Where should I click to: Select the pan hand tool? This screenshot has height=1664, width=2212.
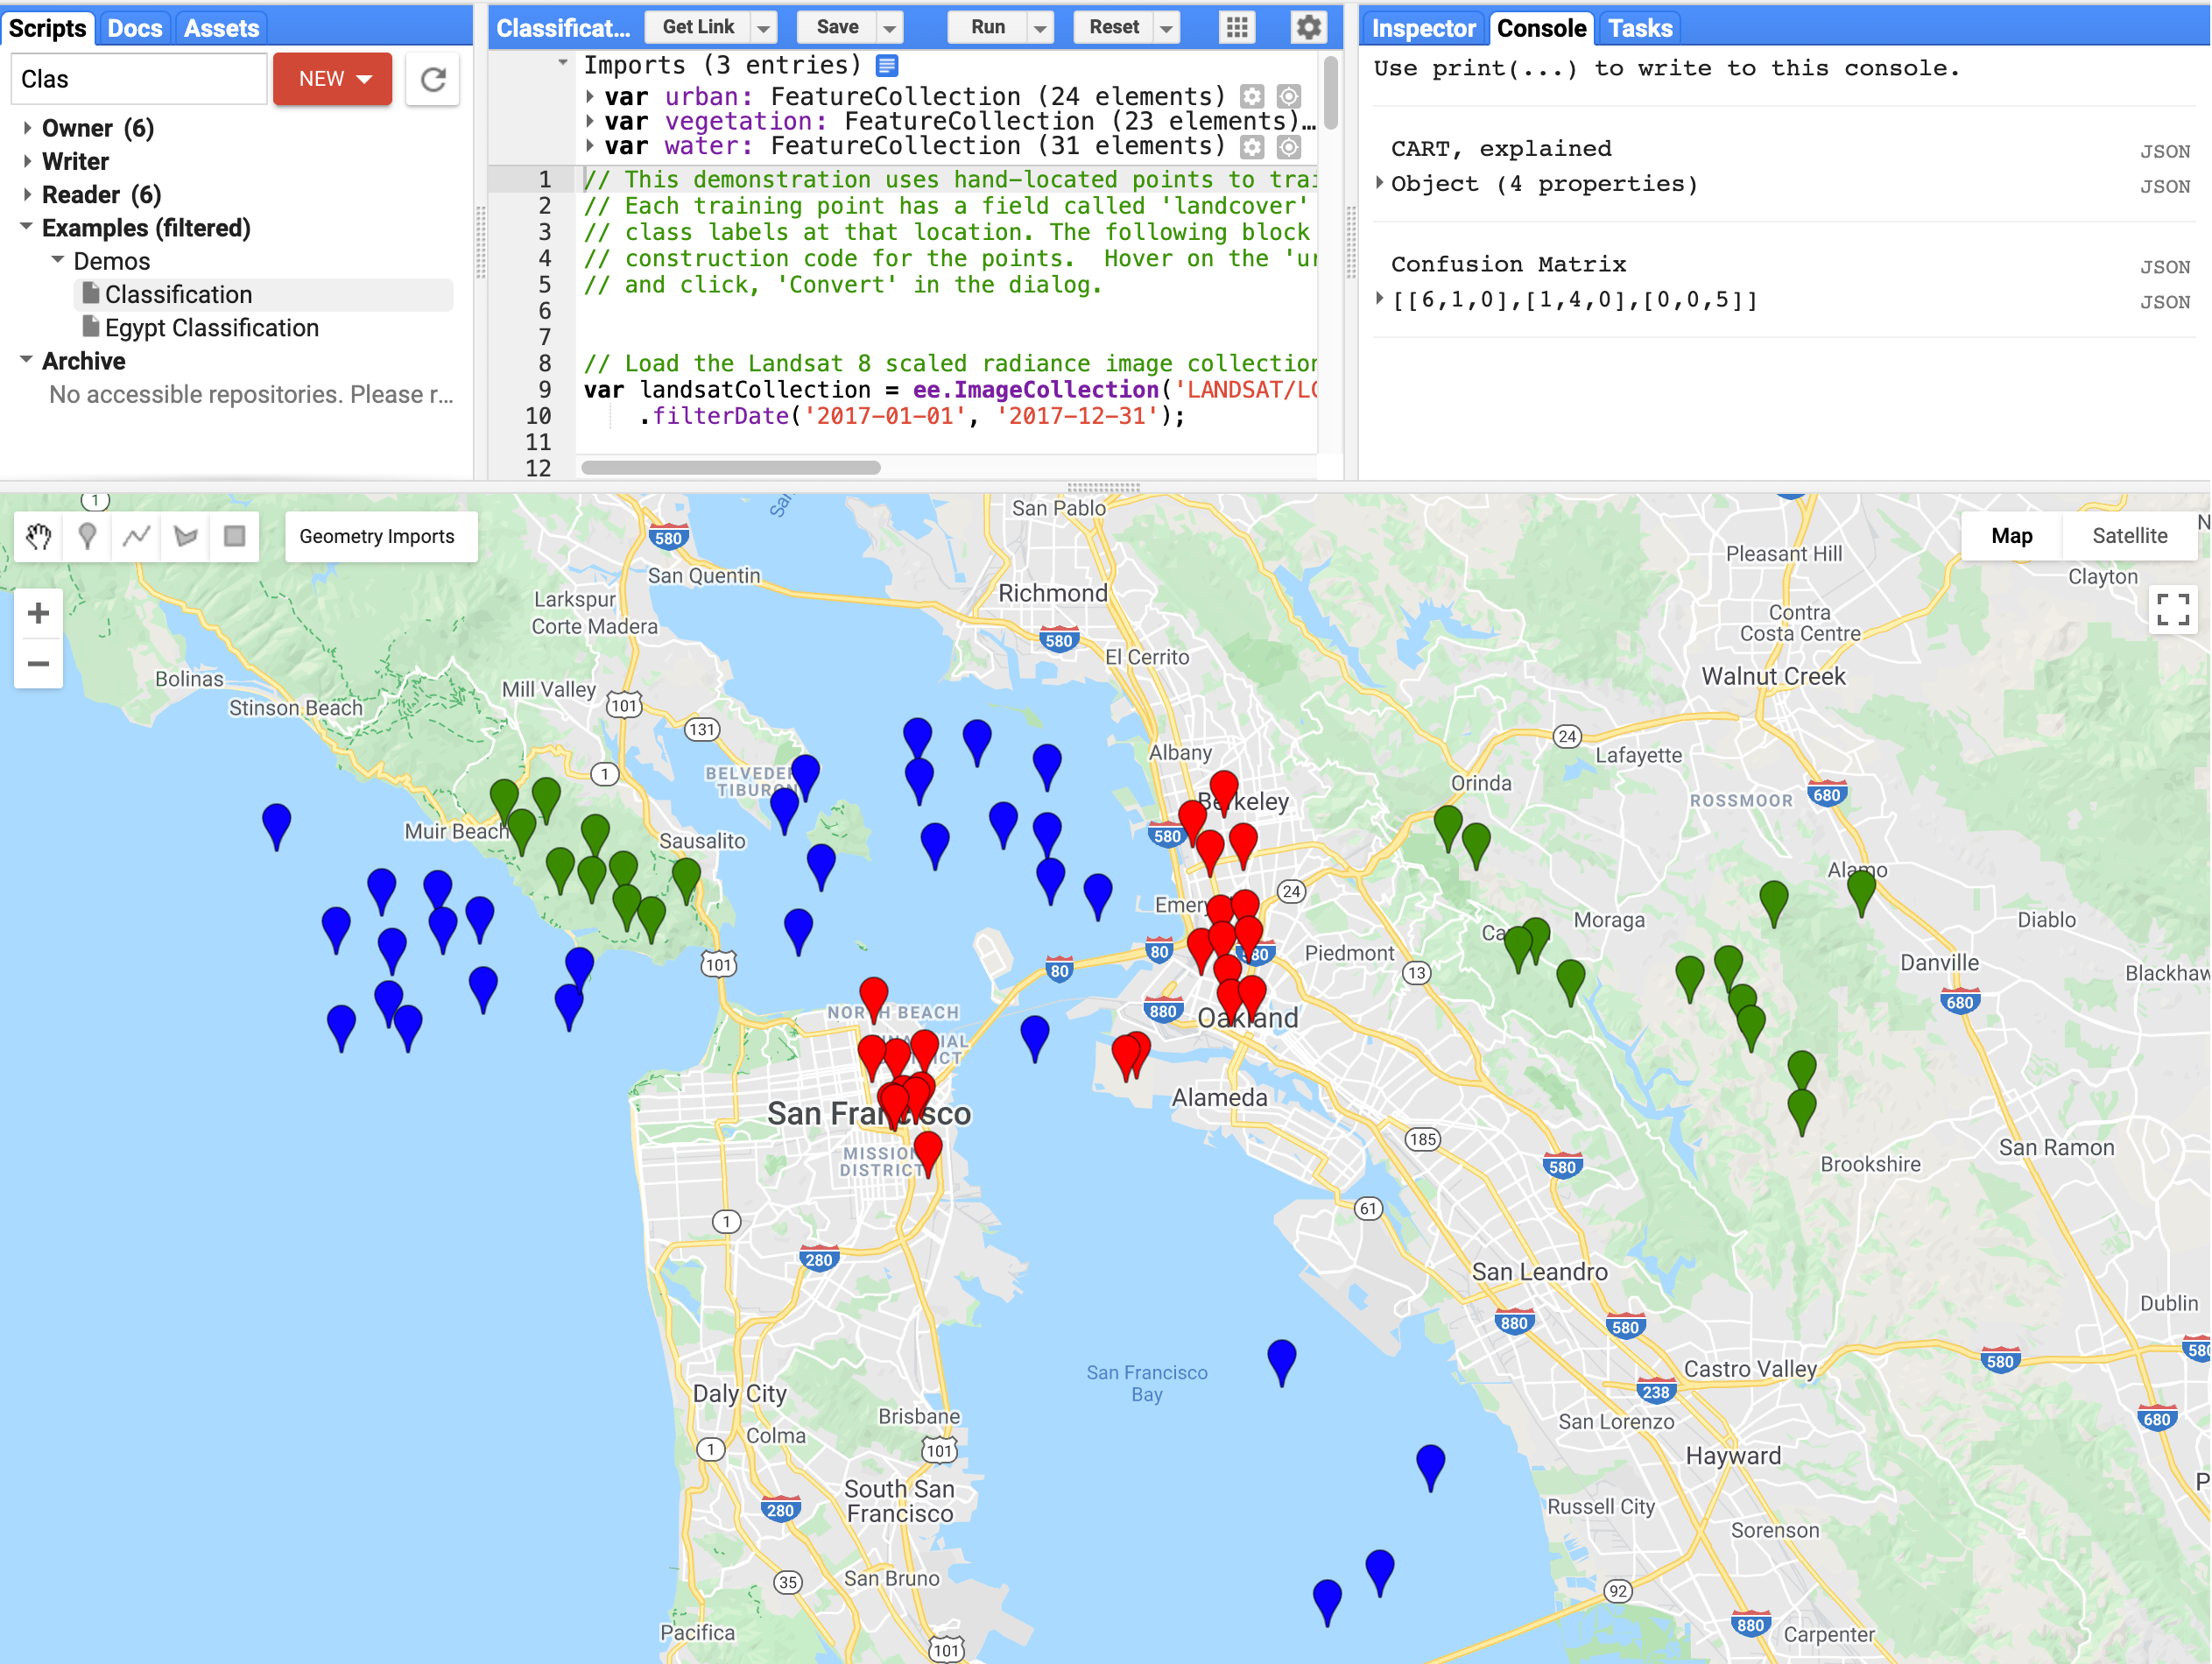[38, 536]
